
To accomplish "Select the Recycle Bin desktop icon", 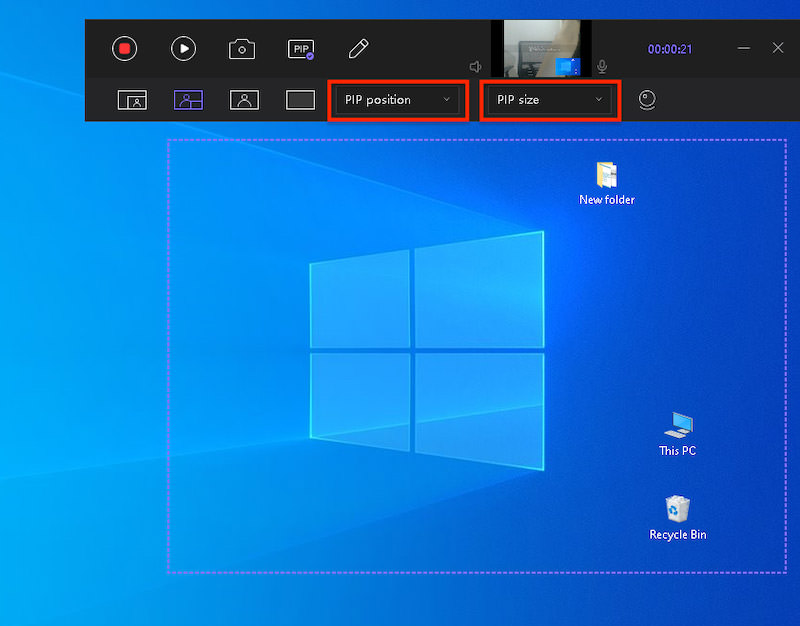I will 678,518.
